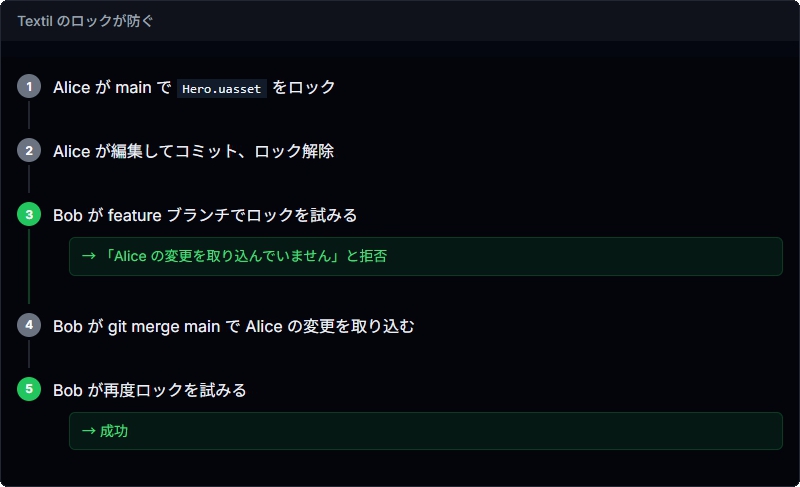Click the arrow before the Alice rejection message
The image size is (800, 487).
(89, 256)
